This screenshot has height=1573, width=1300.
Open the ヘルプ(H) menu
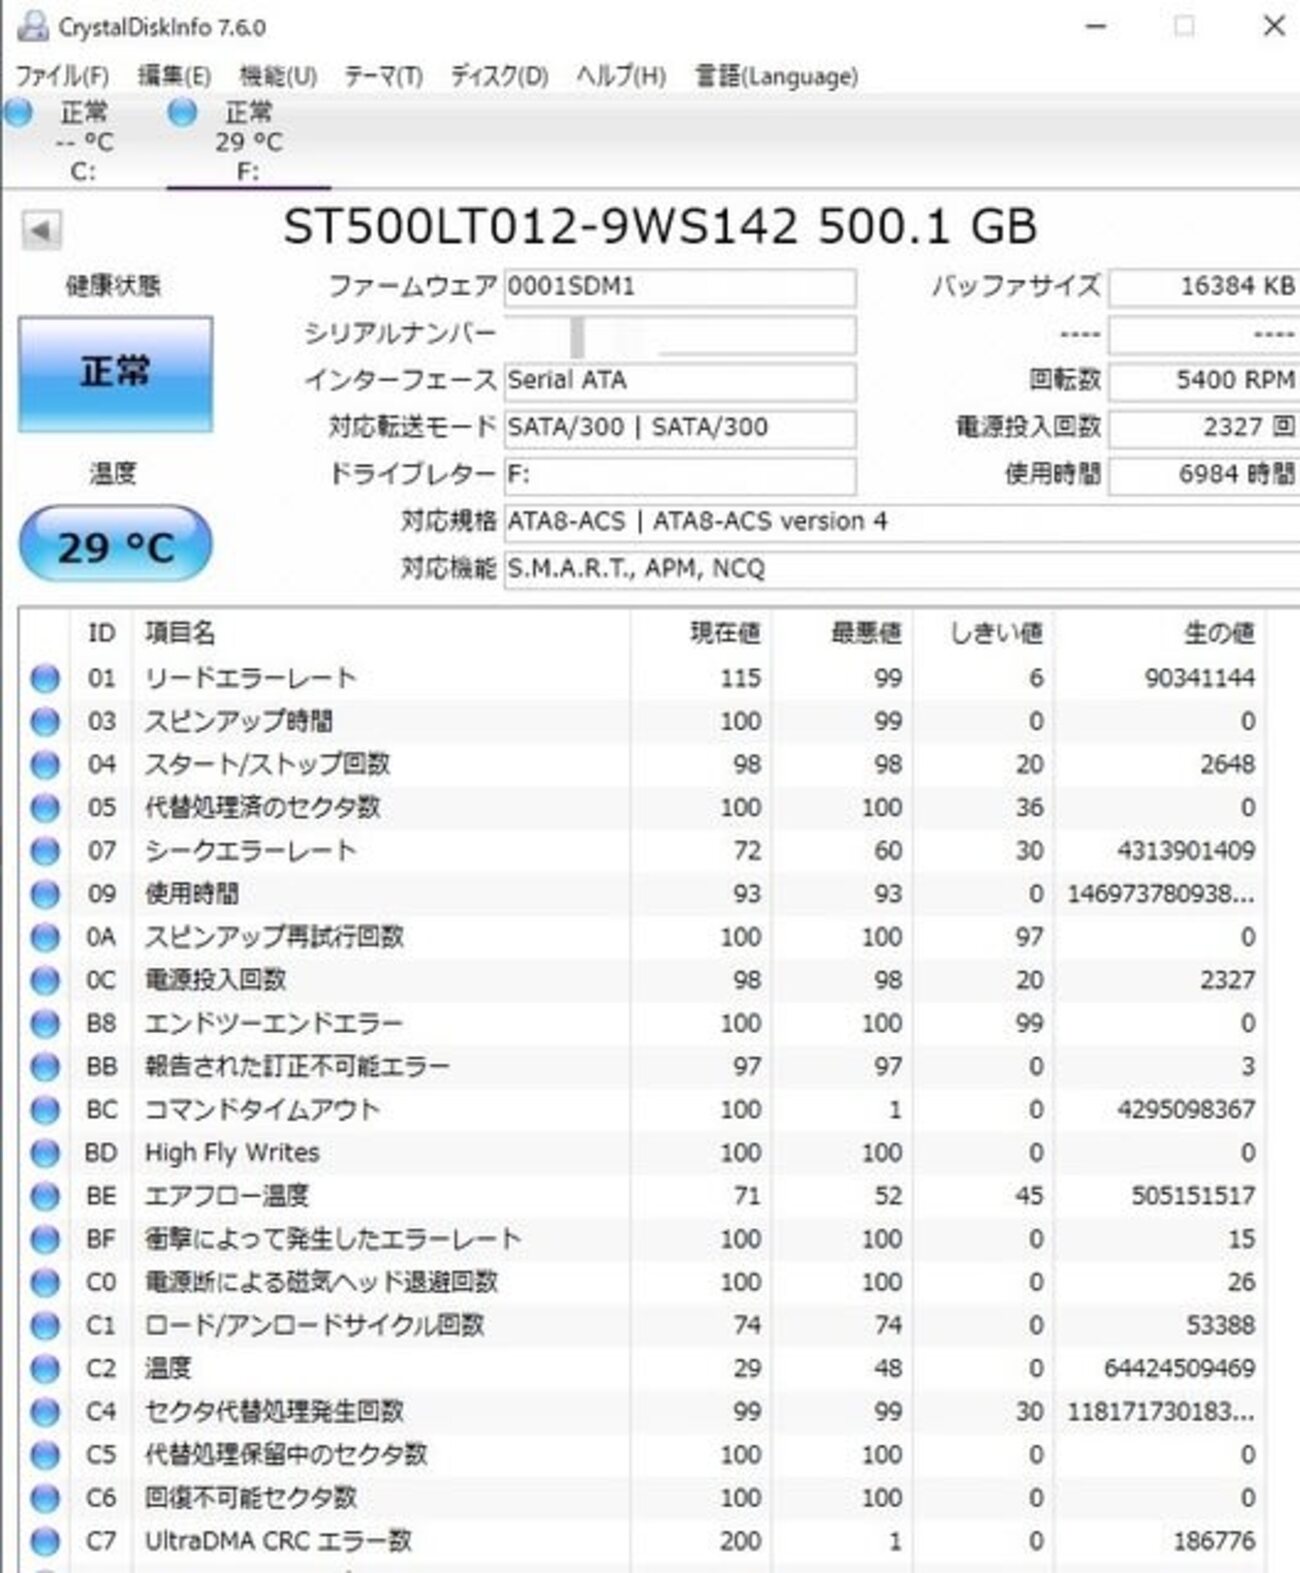point(621,76)
